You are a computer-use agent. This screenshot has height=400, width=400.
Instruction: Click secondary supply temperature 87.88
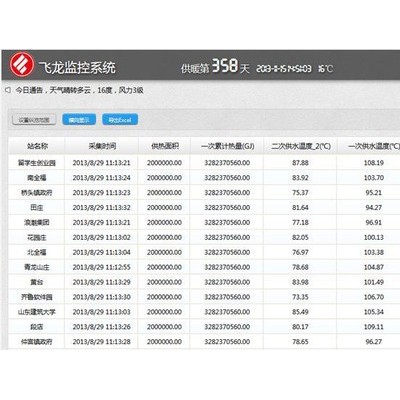(300, 163)
